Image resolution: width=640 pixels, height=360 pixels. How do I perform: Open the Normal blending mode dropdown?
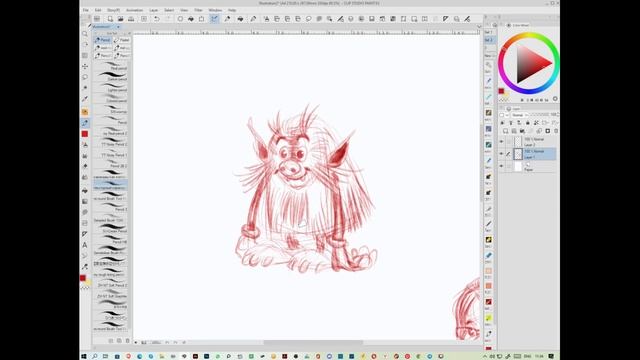coord(520,115)
